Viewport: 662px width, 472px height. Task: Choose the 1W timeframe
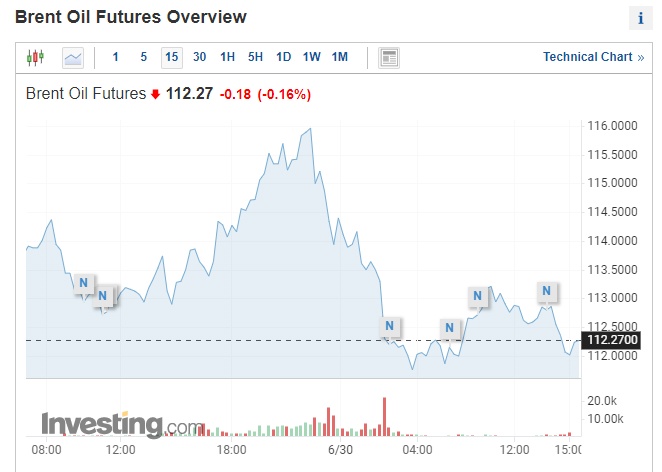(x=311, y=57)
